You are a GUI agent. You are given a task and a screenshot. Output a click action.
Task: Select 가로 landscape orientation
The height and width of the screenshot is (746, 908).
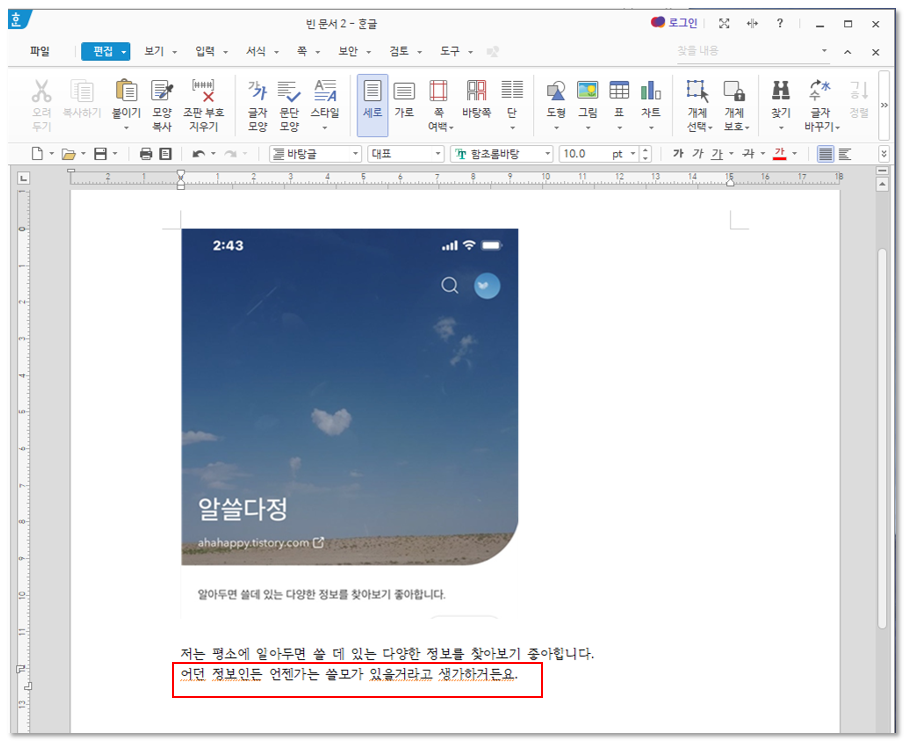coord(404,92)
